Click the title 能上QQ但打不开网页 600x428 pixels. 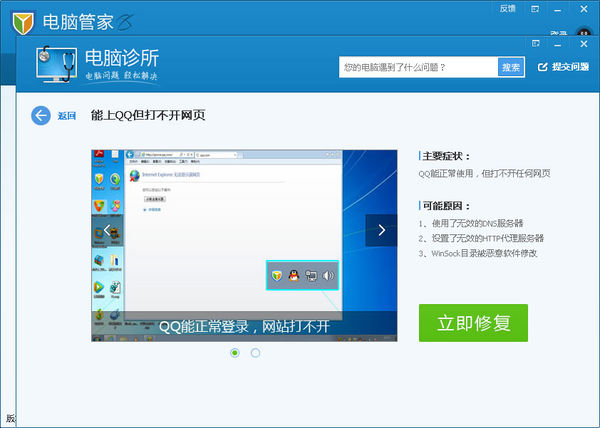tap(148, 115)
